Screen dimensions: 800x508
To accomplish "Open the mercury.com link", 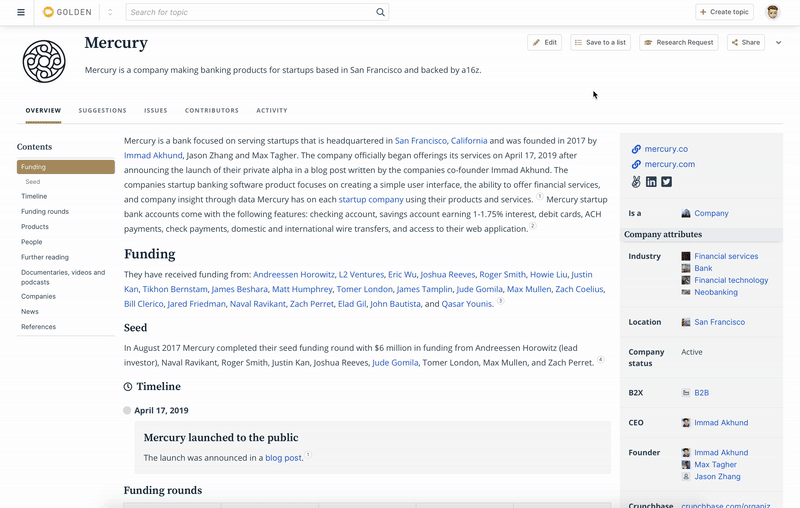I will click(669, 164).
